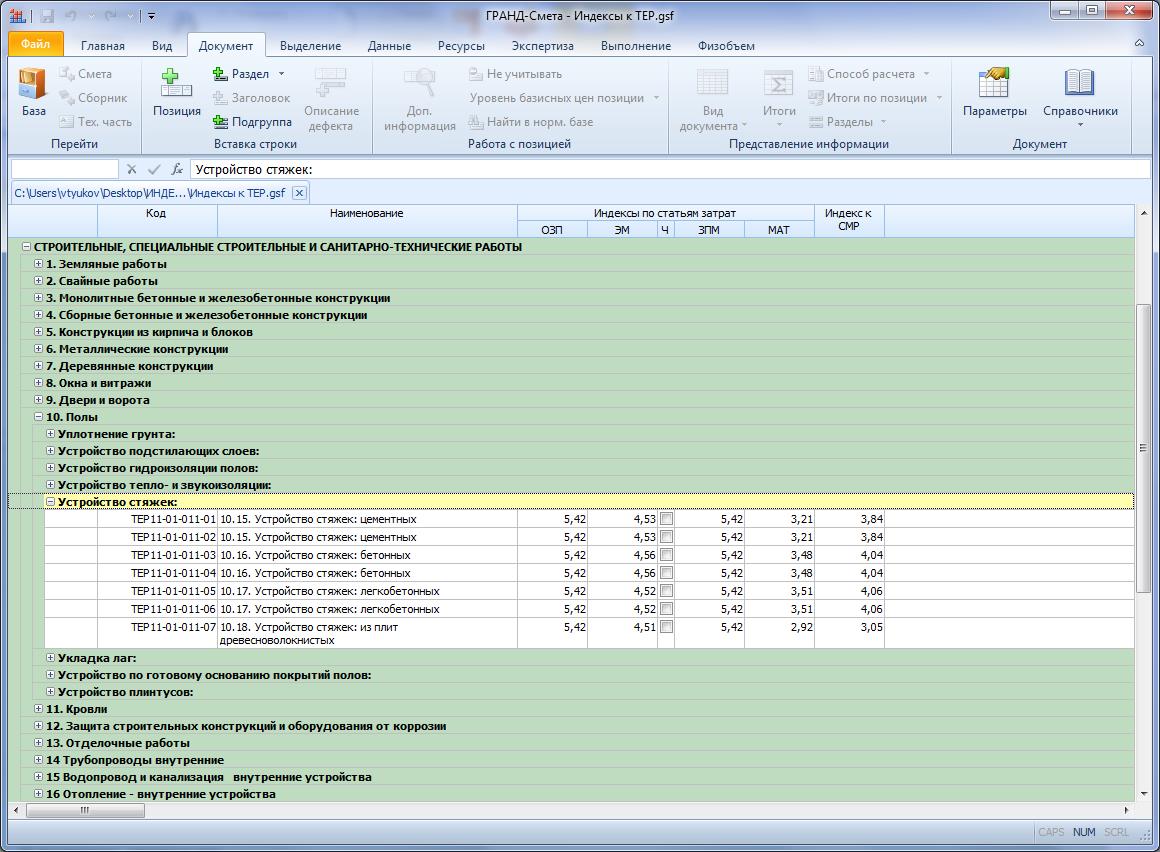
Task: Click the МАТ column header
Action: (x=778, y=230)
